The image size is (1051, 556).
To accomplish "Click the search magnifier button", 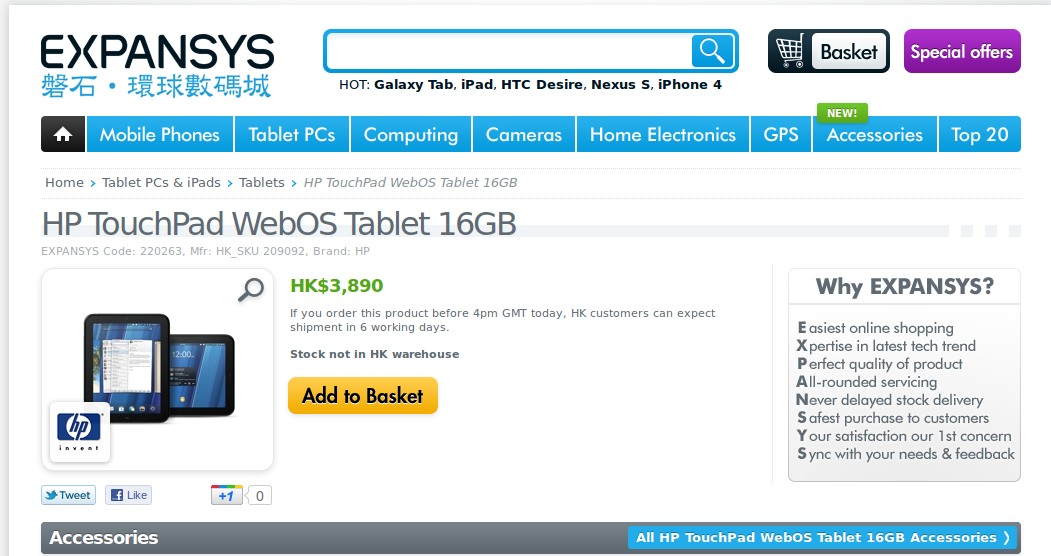I will [x=712, y=51].
